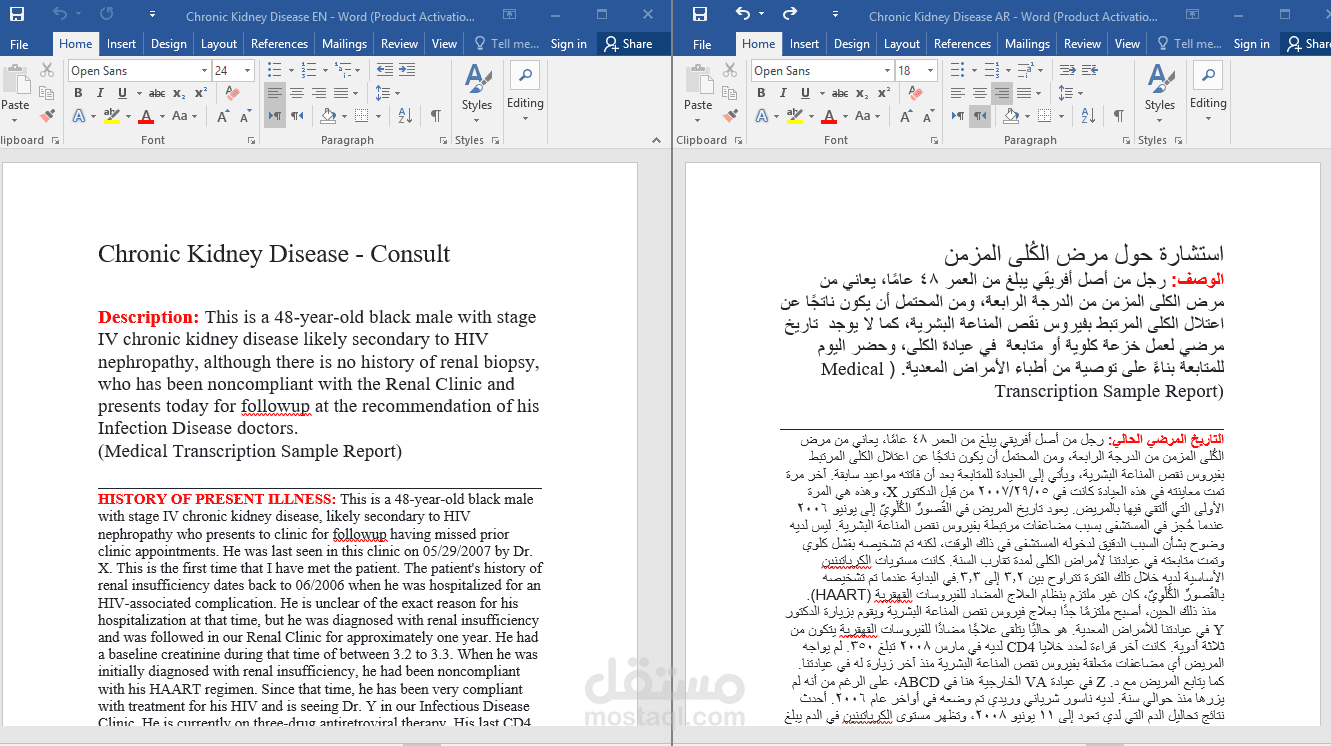This screenshot has width=1331, height=746.
Task: Apply red font color in EN window
Action: coord(146,116)
